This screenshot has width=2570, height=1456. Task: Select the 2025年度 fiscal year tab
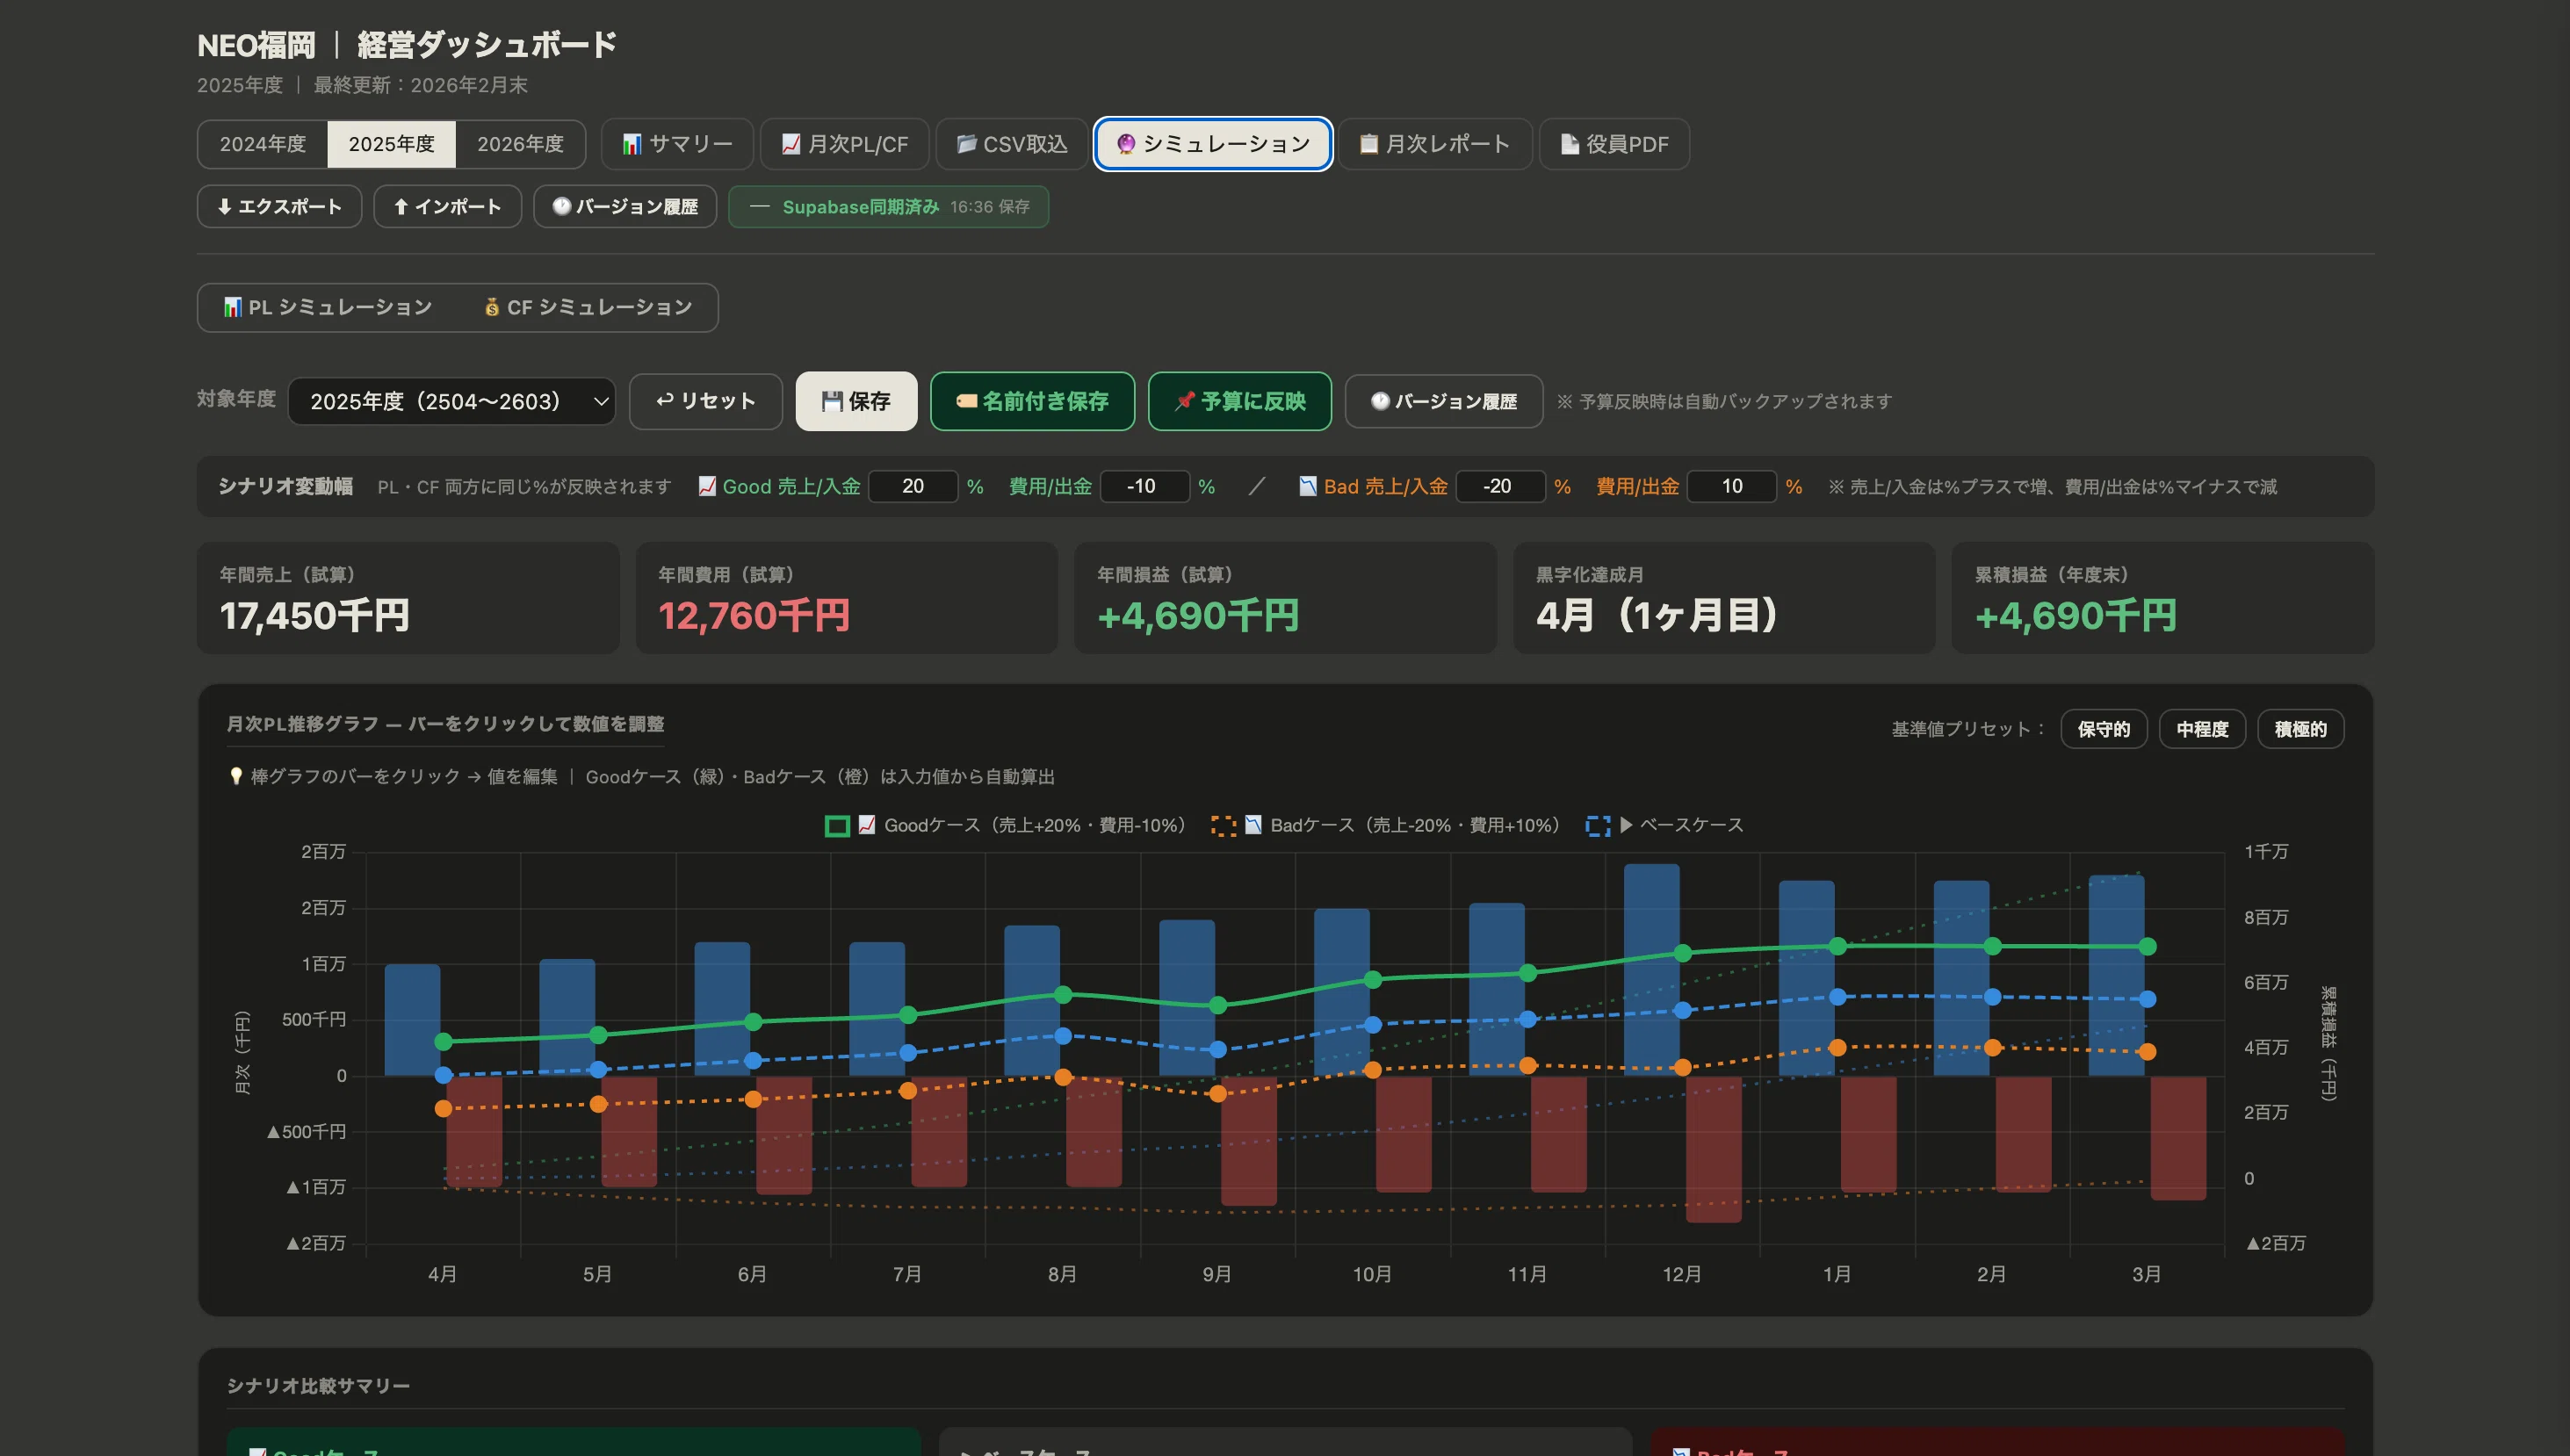391,144
